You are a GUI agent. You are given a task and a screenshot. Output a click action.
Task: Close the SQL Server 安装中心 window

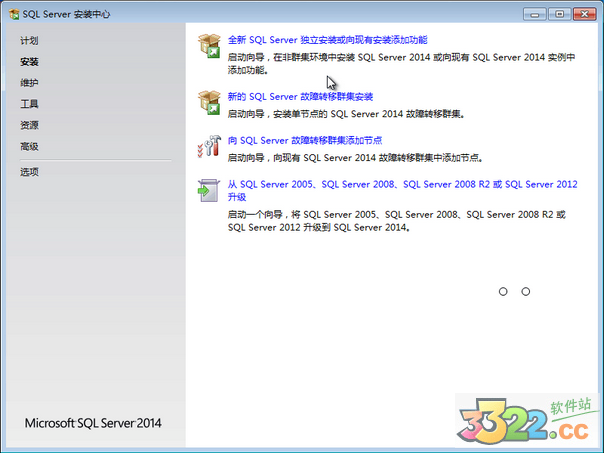(584, 14)
